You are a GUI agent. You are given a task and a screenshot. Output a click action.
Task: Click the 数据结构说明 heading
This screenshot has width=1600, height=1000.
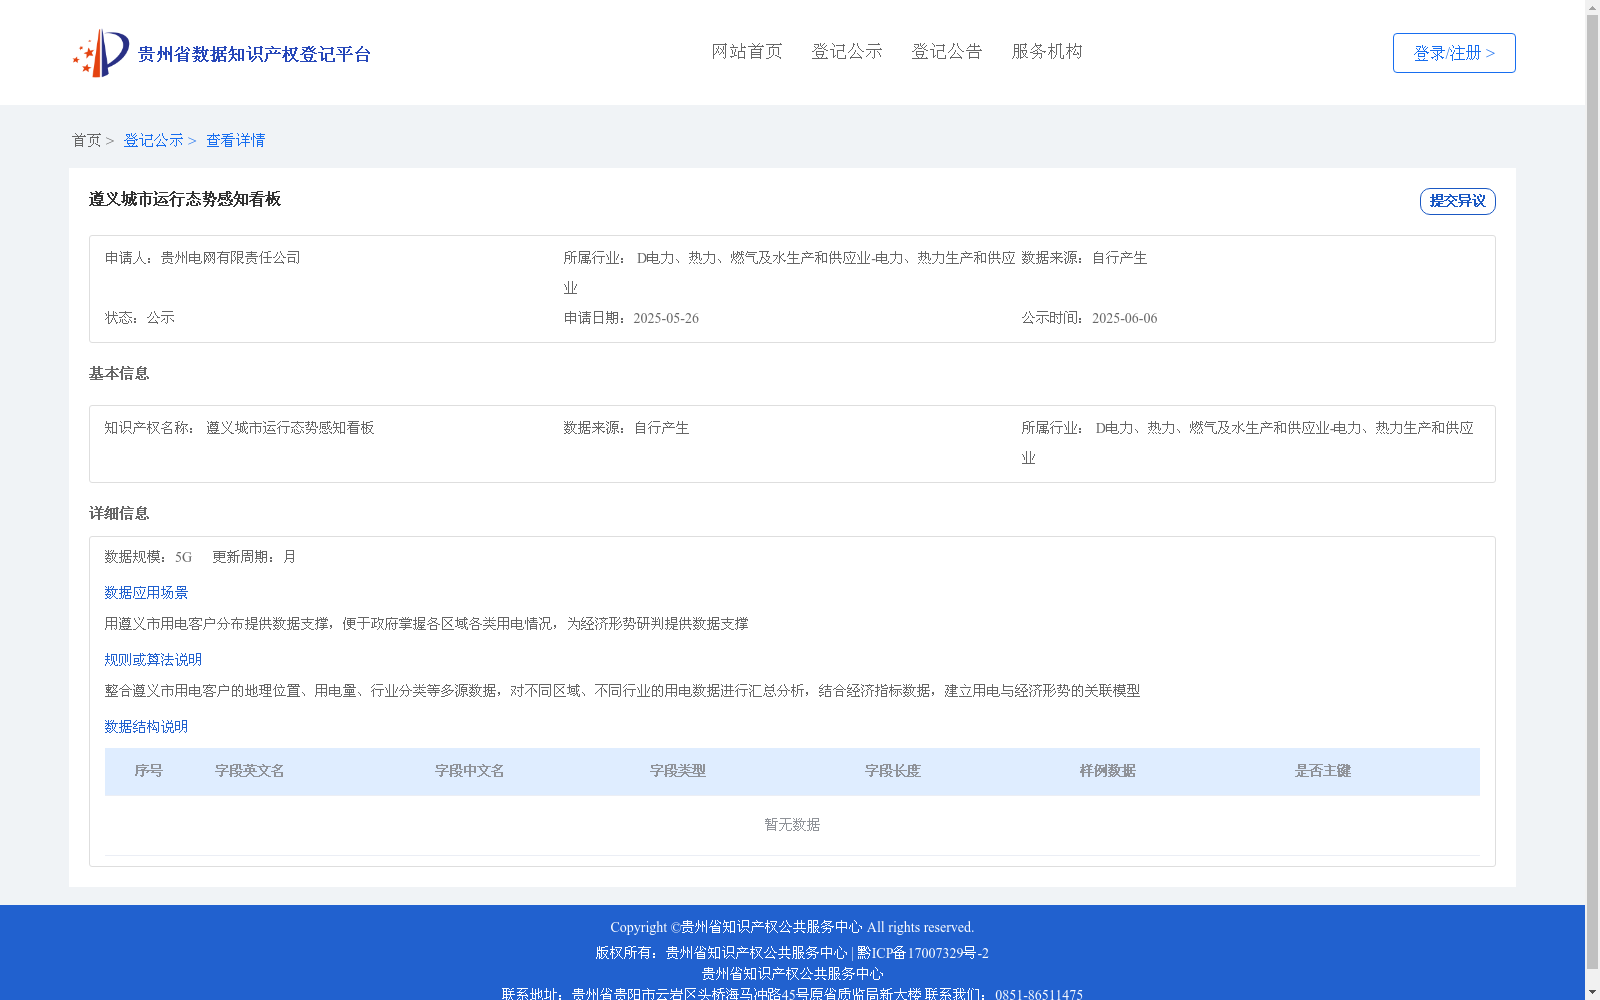(146, 727)
